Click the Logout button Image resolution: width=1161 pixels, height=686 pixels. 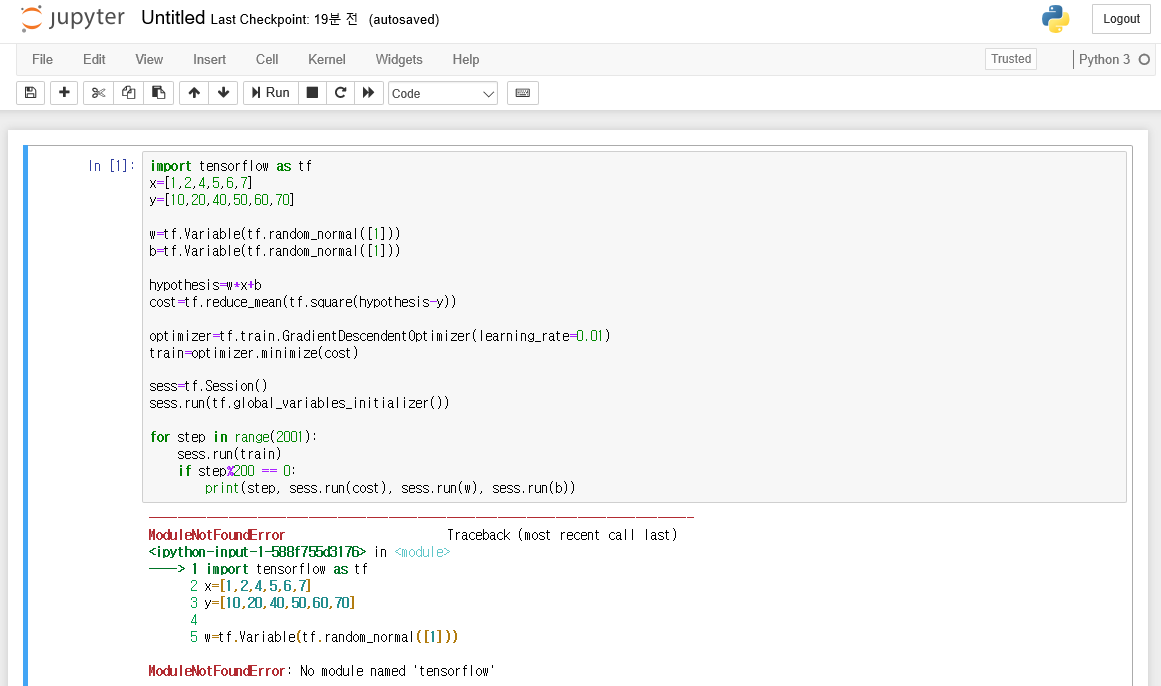pyautogui.click(x=1121, y=19)
